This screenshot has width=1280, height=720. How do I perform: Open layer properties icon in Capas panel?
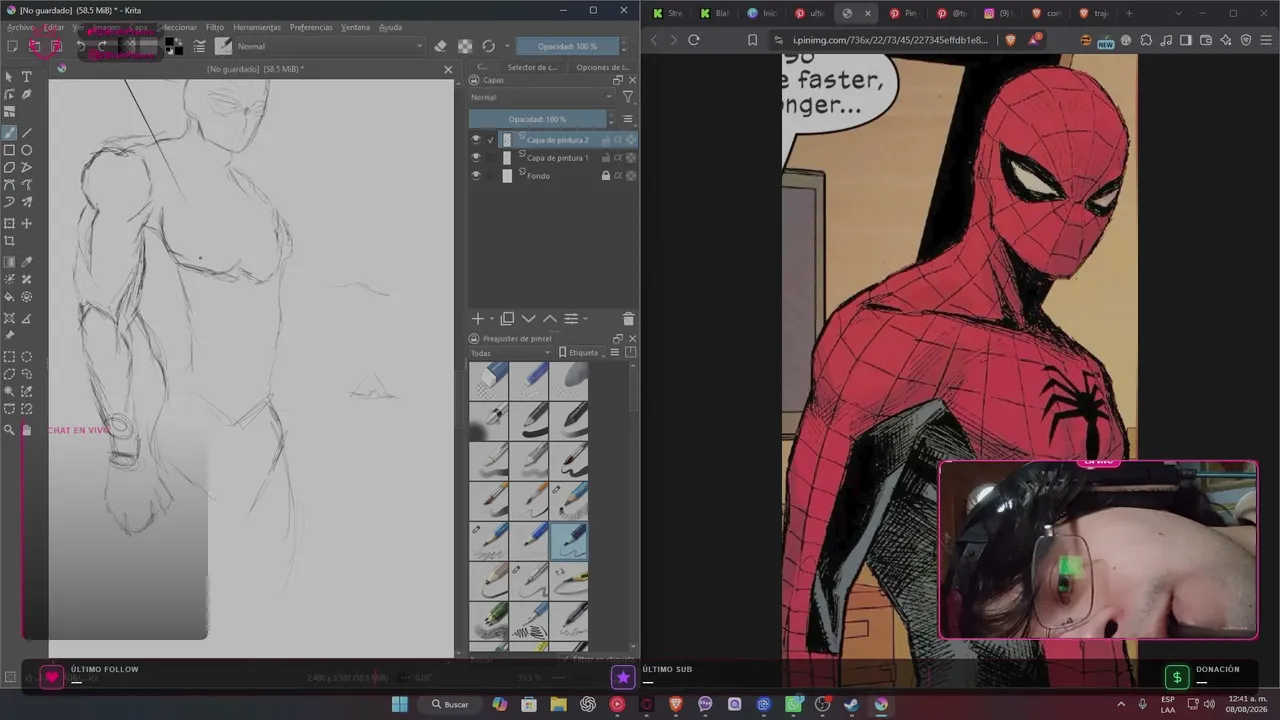pos(571,319)
